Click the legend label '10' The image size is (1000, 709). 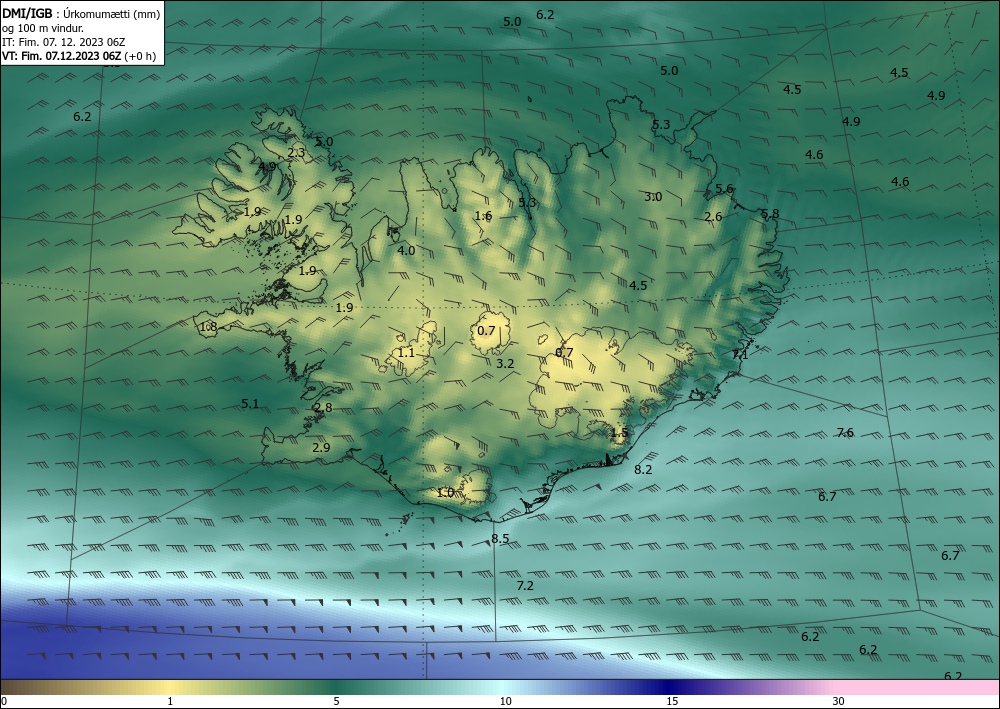click(505, 701)
